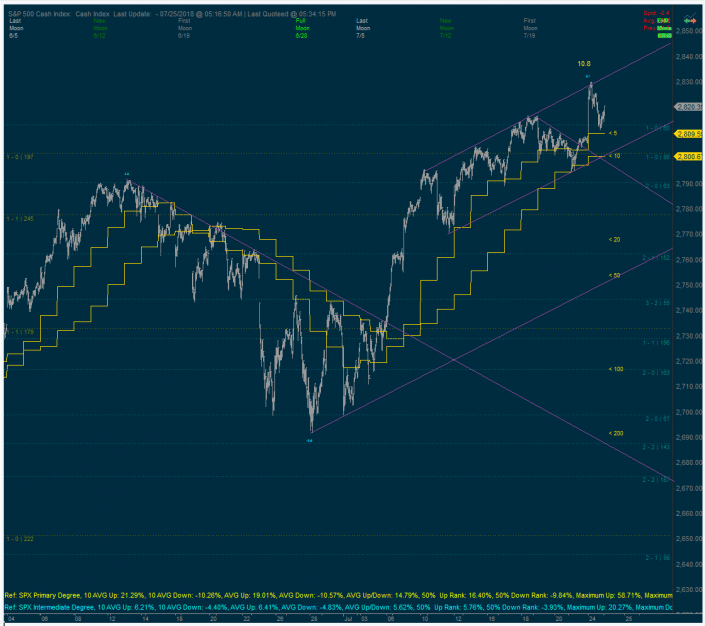Click the New Moon 6/12 label
The height and width of the screenshot is (626, 705).
(100, 28)
